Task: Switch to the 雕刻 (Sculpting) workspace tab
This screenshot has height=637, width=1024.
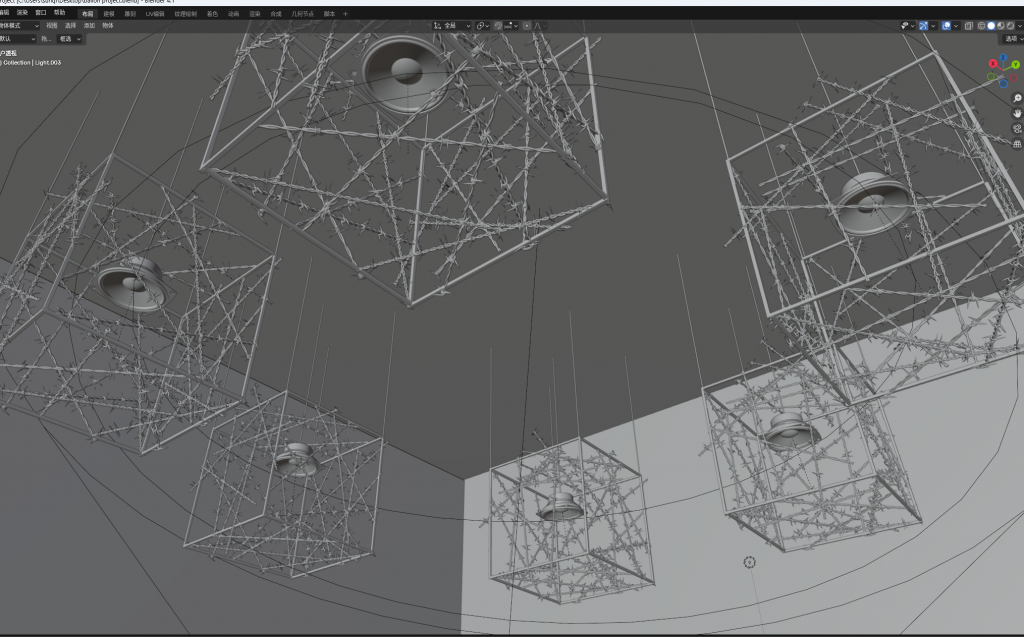Action: click(130, 14)
